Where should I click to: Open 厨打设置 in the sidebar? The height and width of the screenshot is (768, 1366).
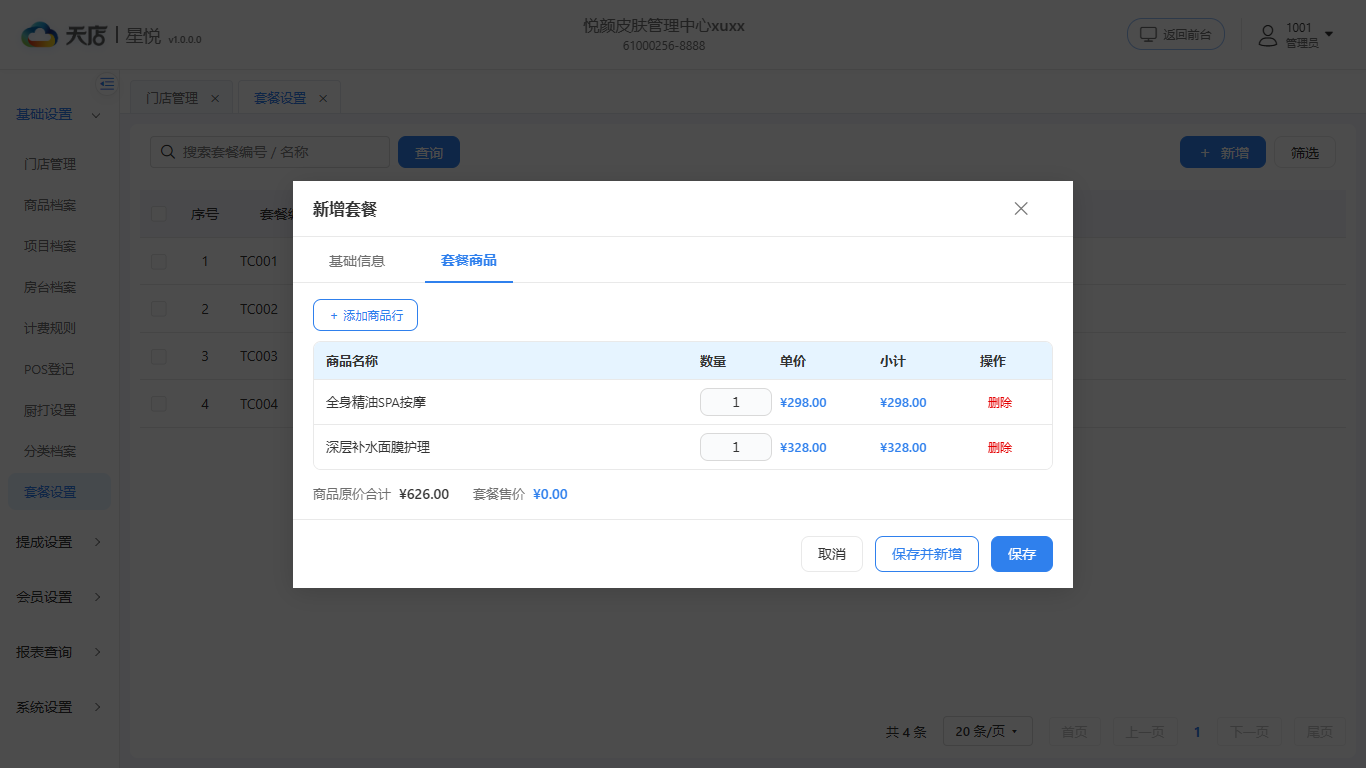[x=50, y=410]
